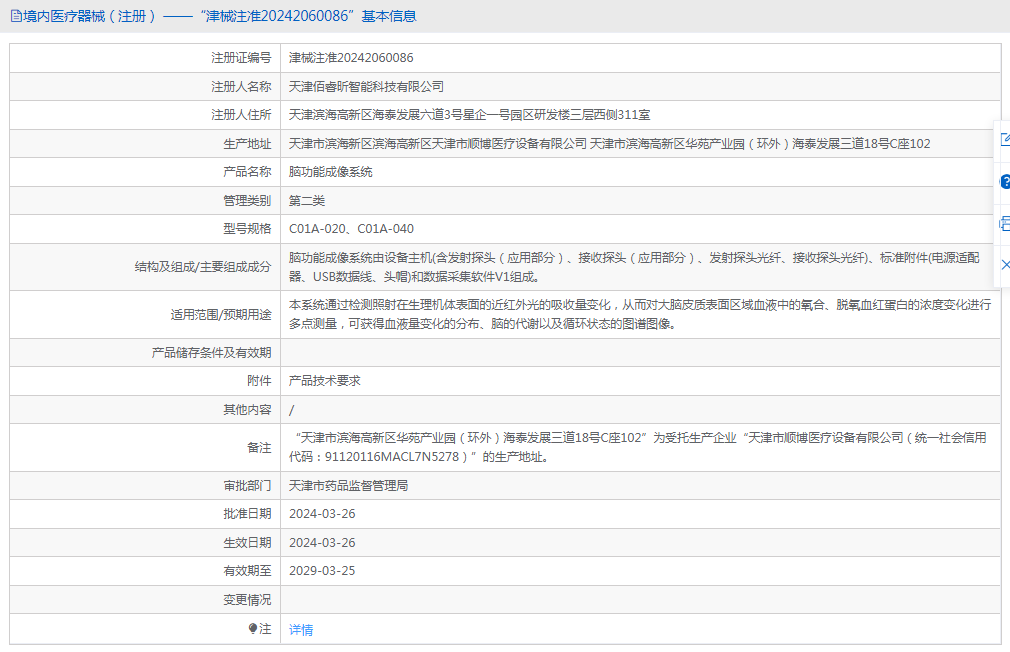Select the 其他内容 label
The image size is (1010, 652).
click(x=247, y=410)
